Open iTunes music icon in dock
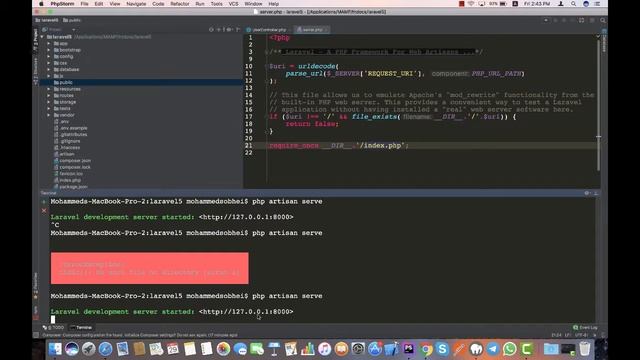 (x=324, y=349)
